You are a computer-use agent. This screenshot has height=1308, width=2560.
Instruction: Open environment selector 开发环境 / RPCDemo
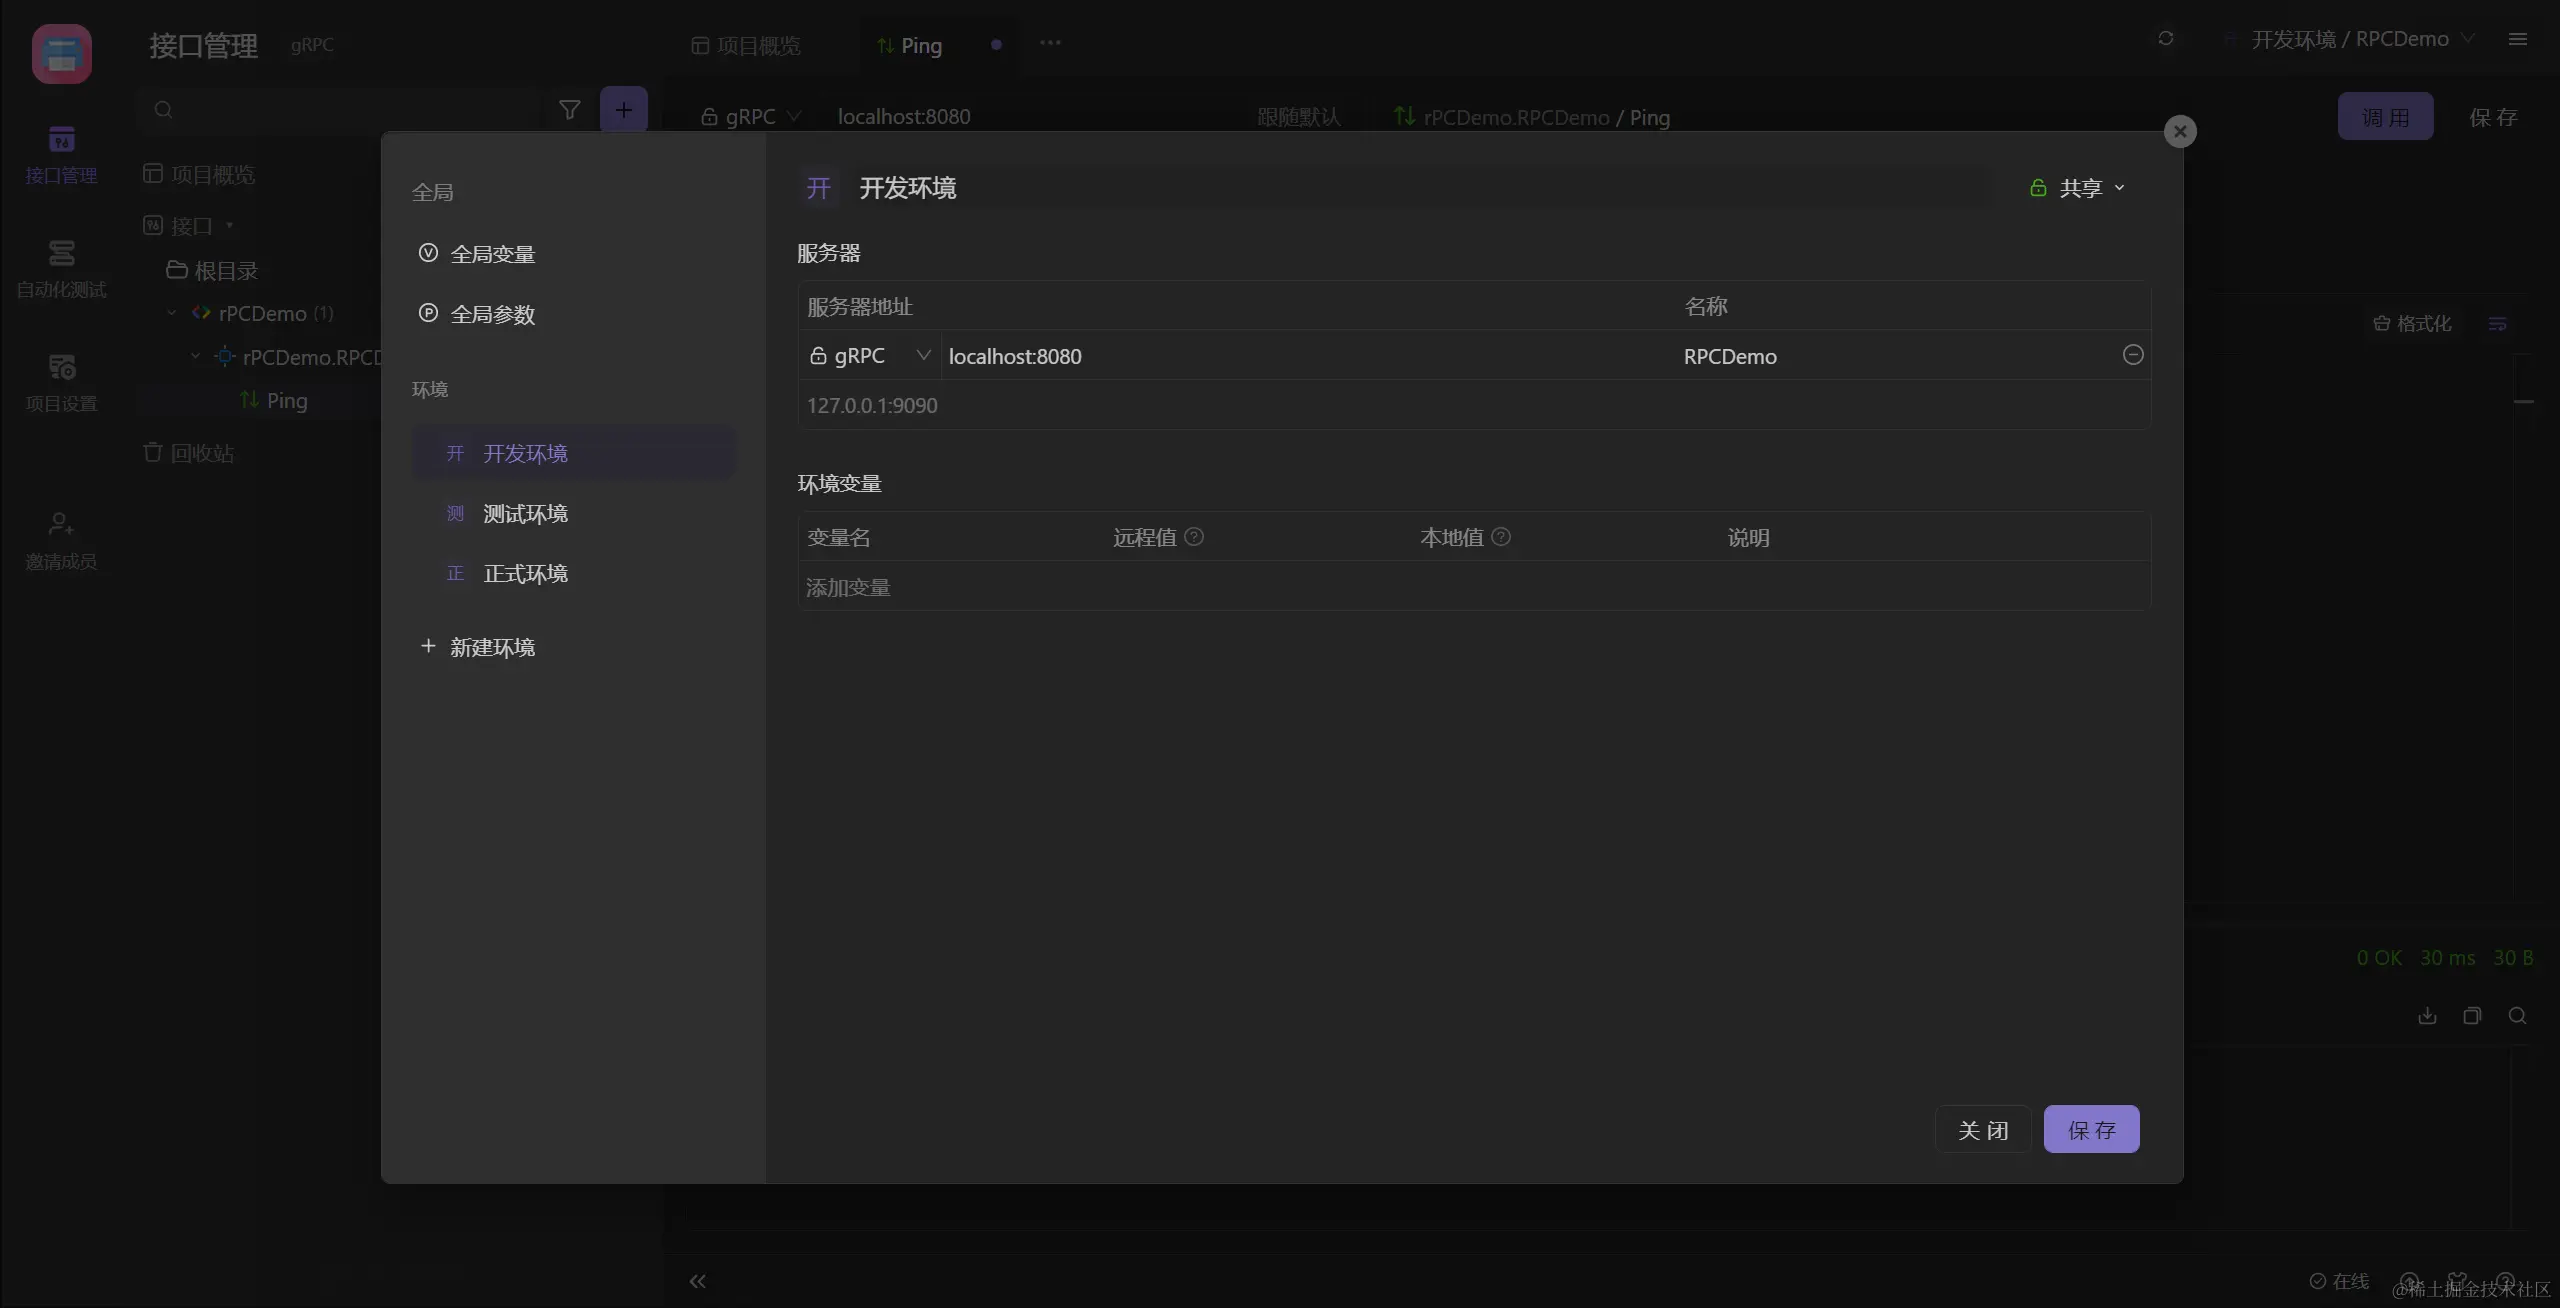coord(2349,39)
